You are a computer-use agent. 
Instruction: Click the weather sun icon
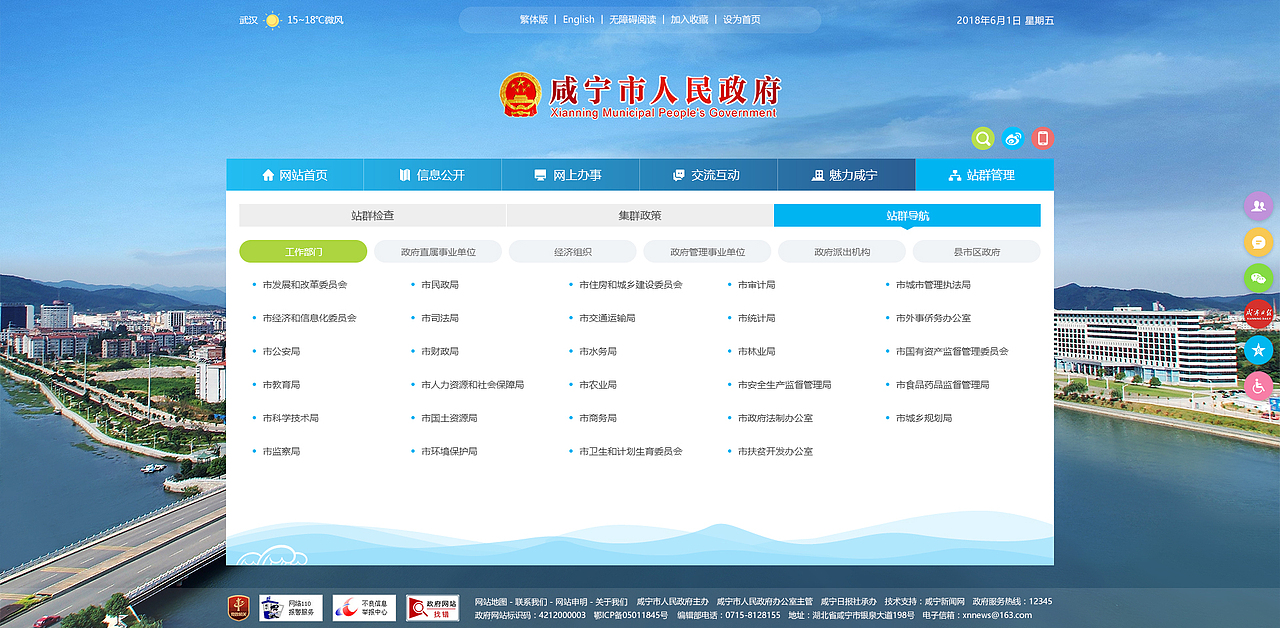tap(273, 20)
